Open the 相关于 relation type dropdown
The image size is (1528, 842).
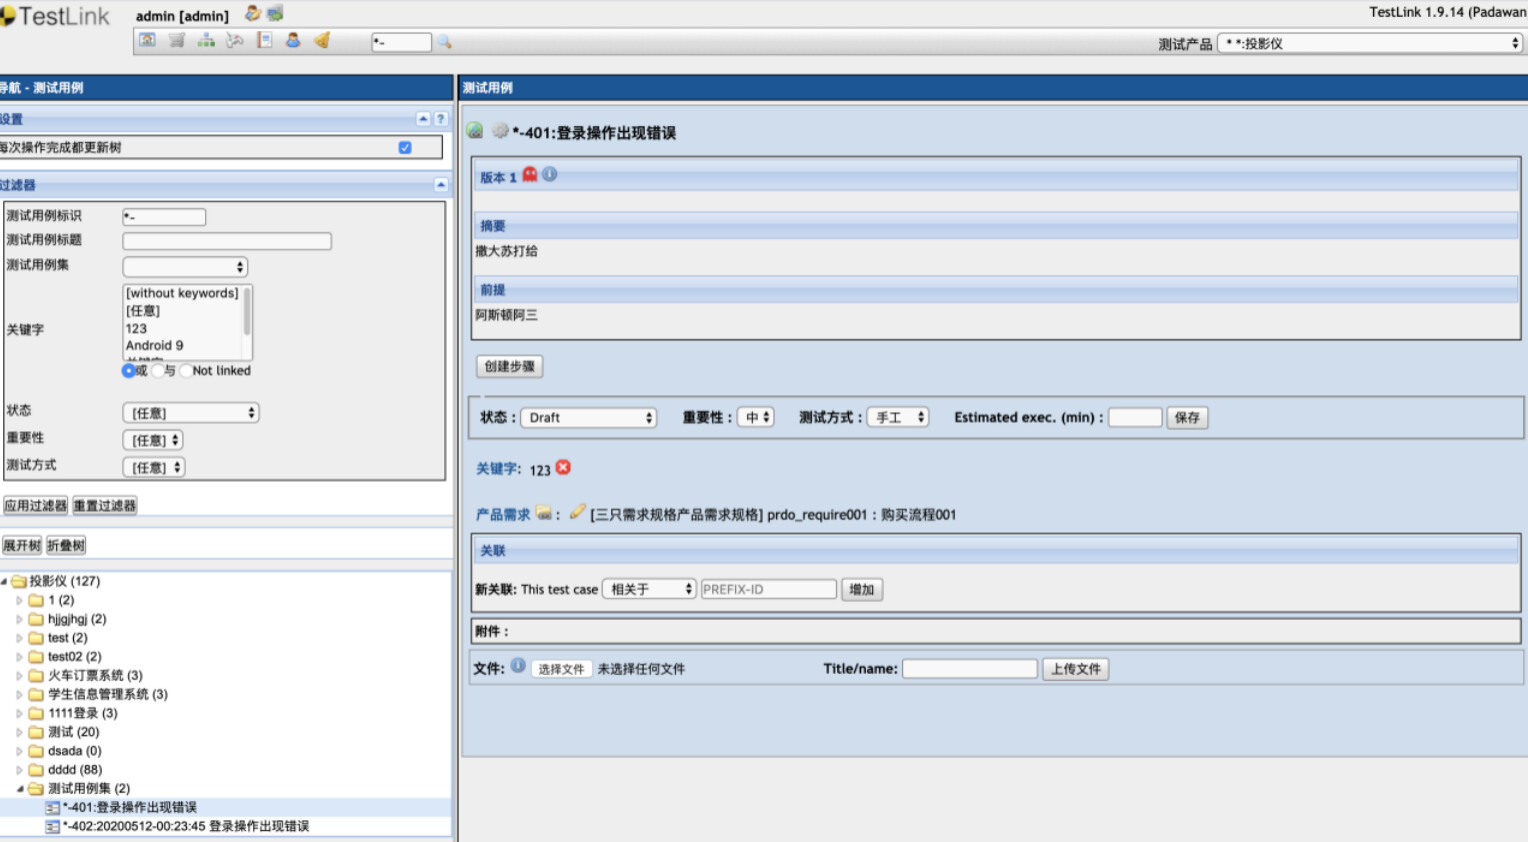tap(649, 589)
